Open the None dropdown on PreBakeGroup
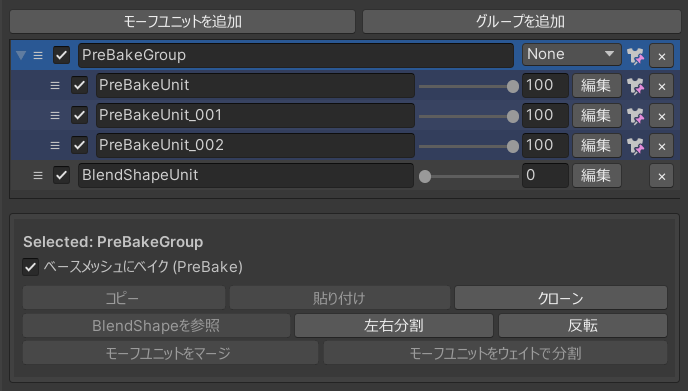This screenshot has height=391, width=688. pos(571,54)
